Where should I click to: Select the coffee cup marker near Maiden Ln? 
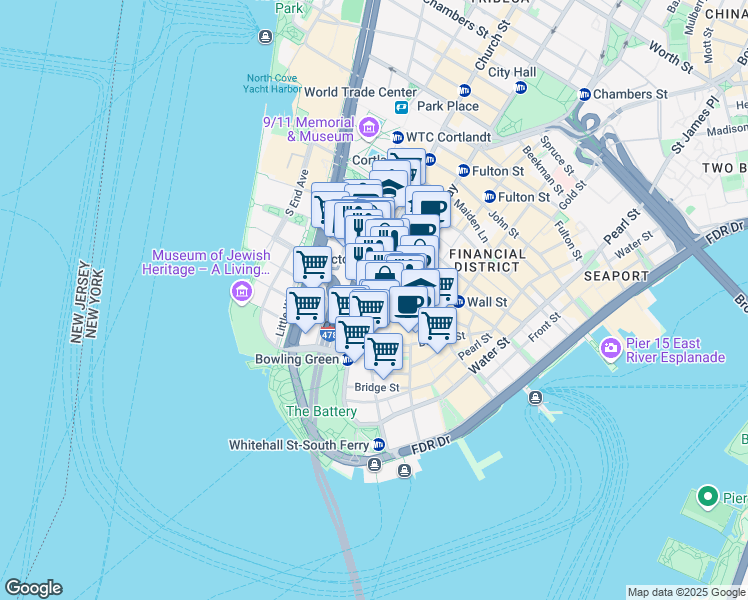coord(432,209)
